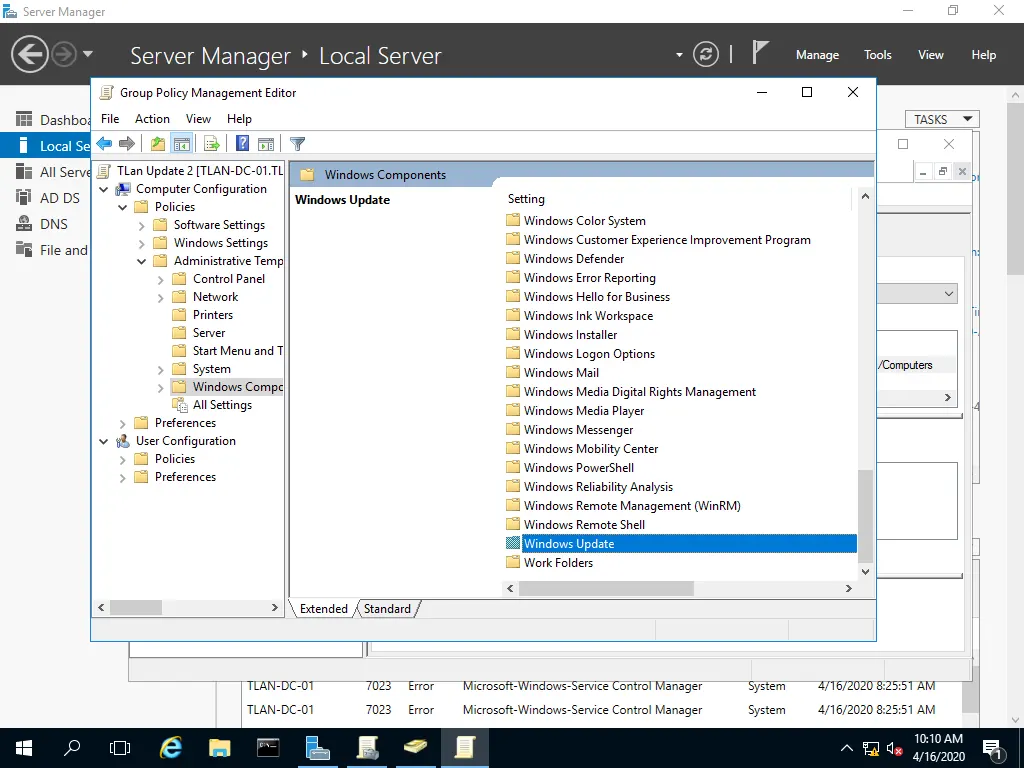Viewport: 1024px width, 768px height.
Task: Click the taskbar search magnifier
Action: (72, 748)
